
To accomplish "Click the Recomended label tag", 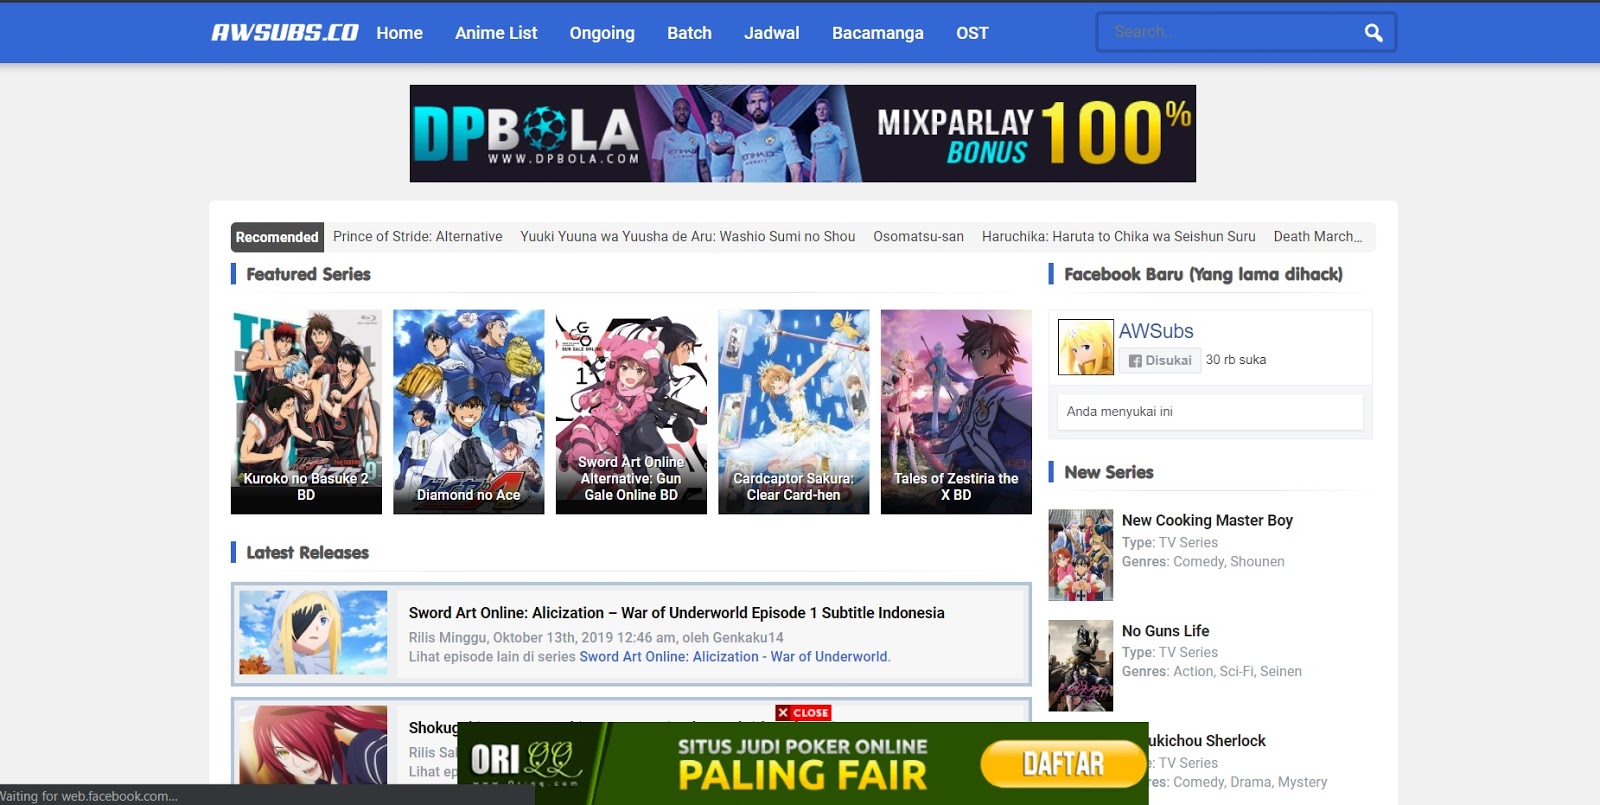I will click(x=277, y=237).
